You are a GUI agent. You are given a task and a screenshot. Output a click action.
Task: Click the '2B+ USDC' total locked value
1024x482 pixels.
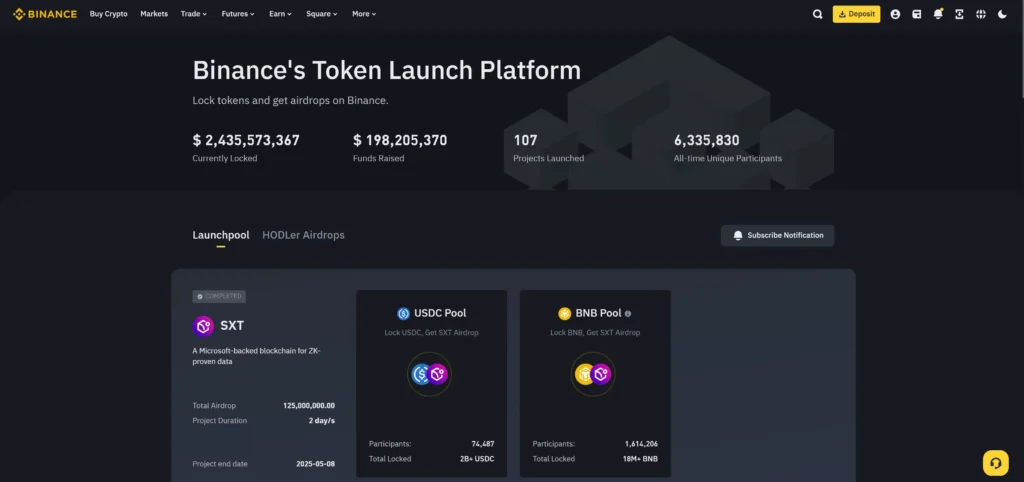[x=477, y=459]
